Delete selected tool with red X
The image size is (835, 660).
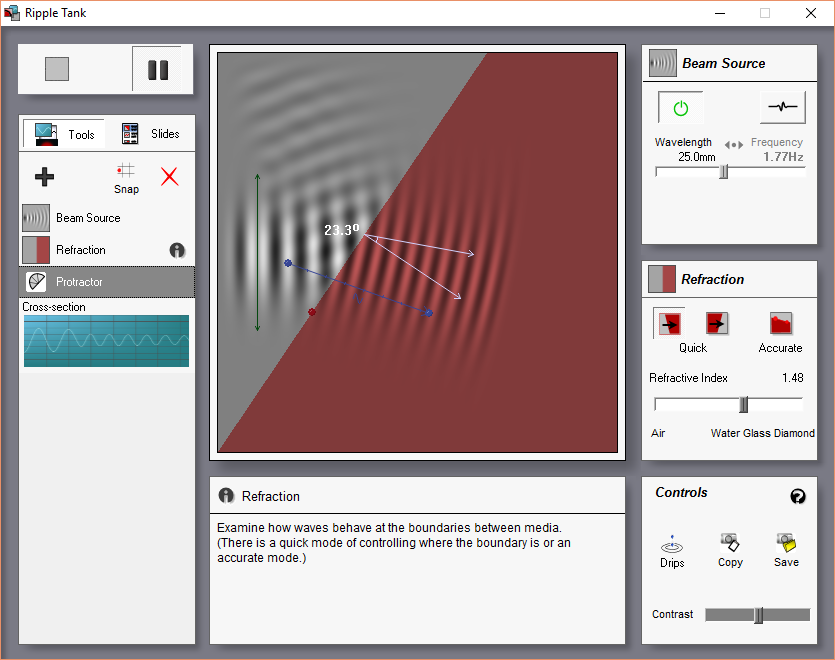click(x=170, y=176)
